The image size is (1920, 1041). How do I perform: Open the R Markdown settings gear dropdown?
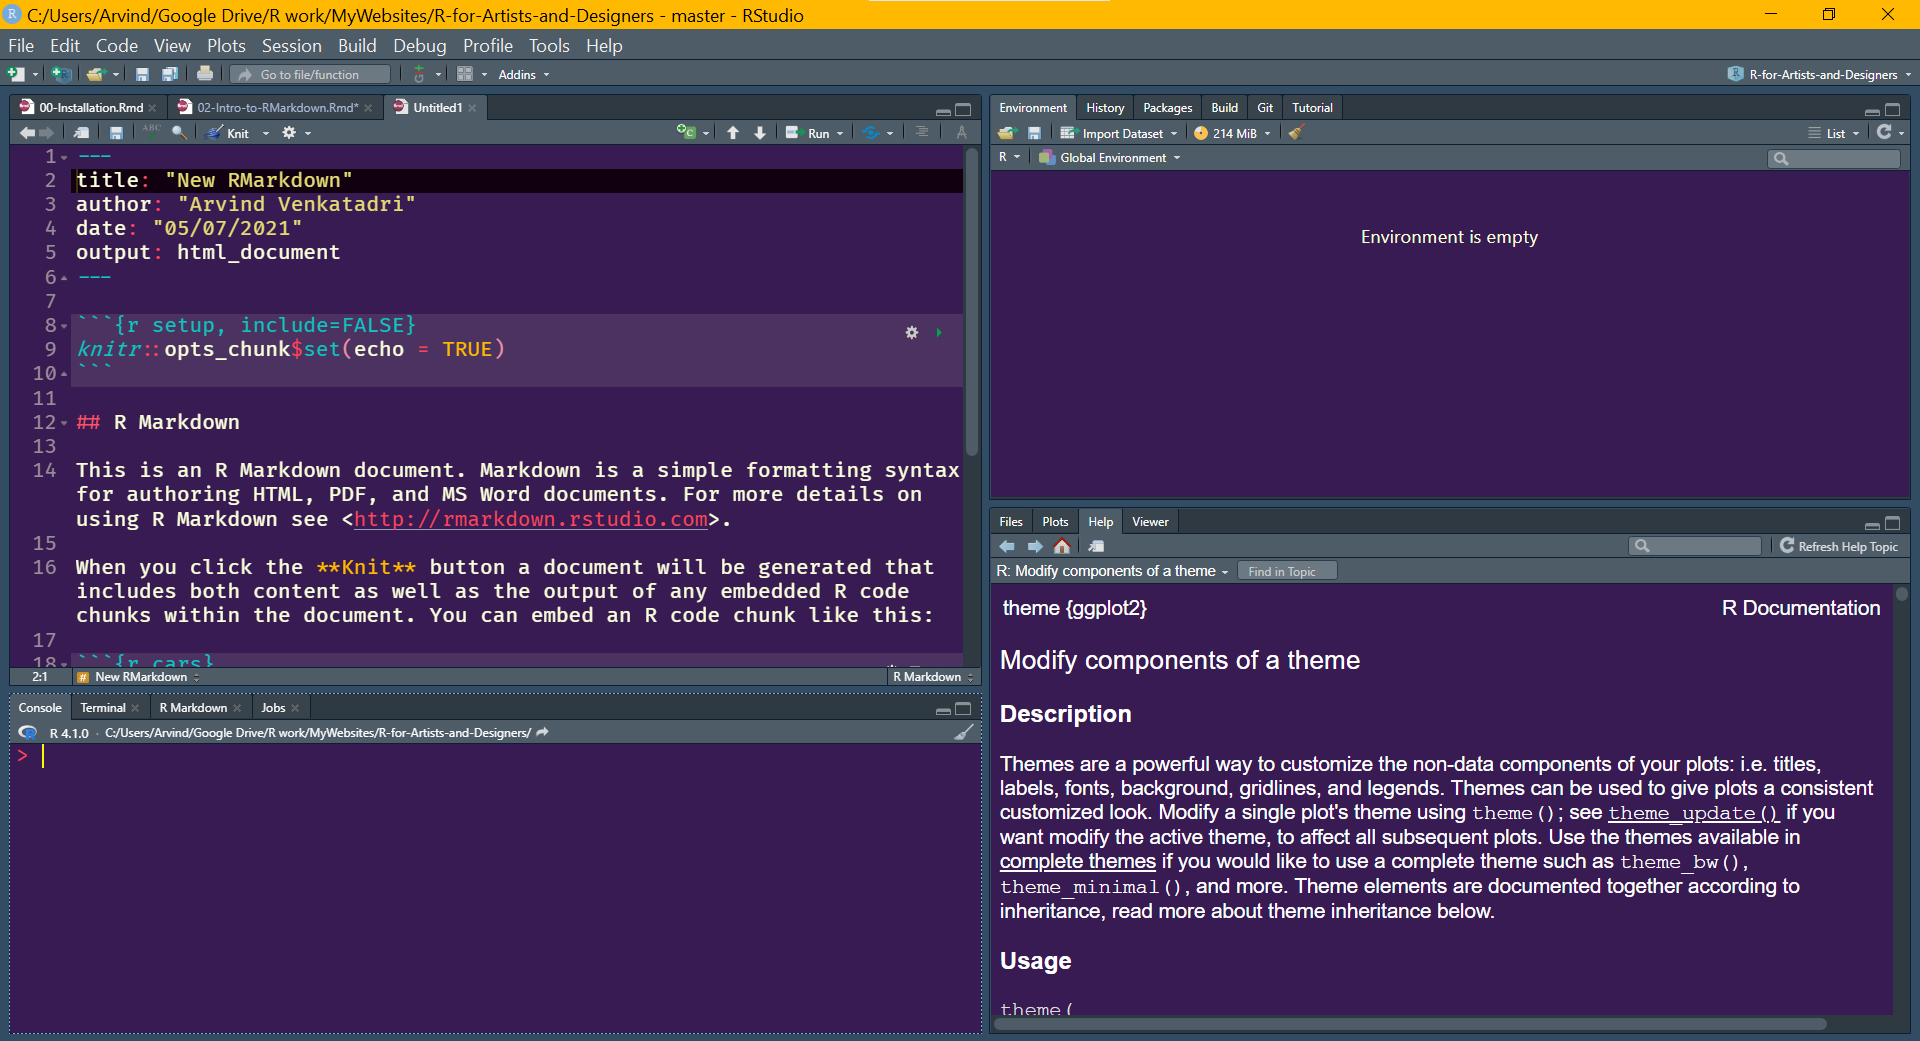tap(296, 133)
